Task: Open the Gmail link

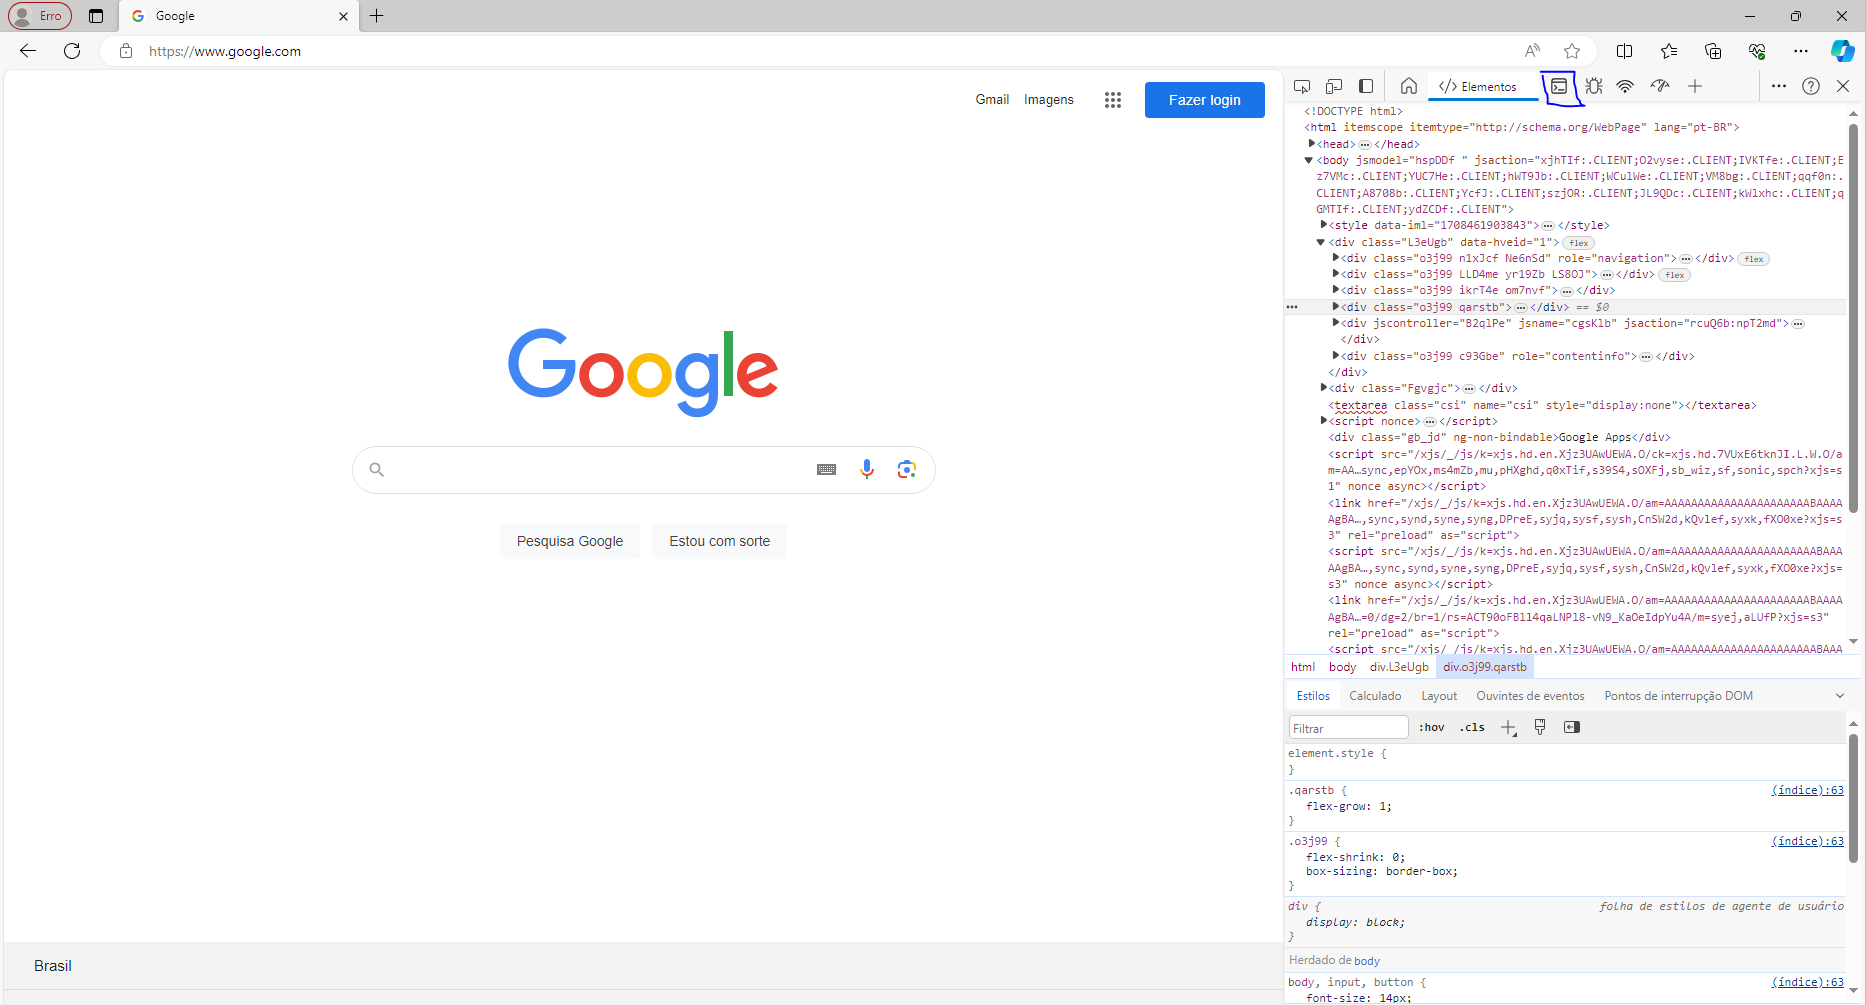Action: [992, 100]
